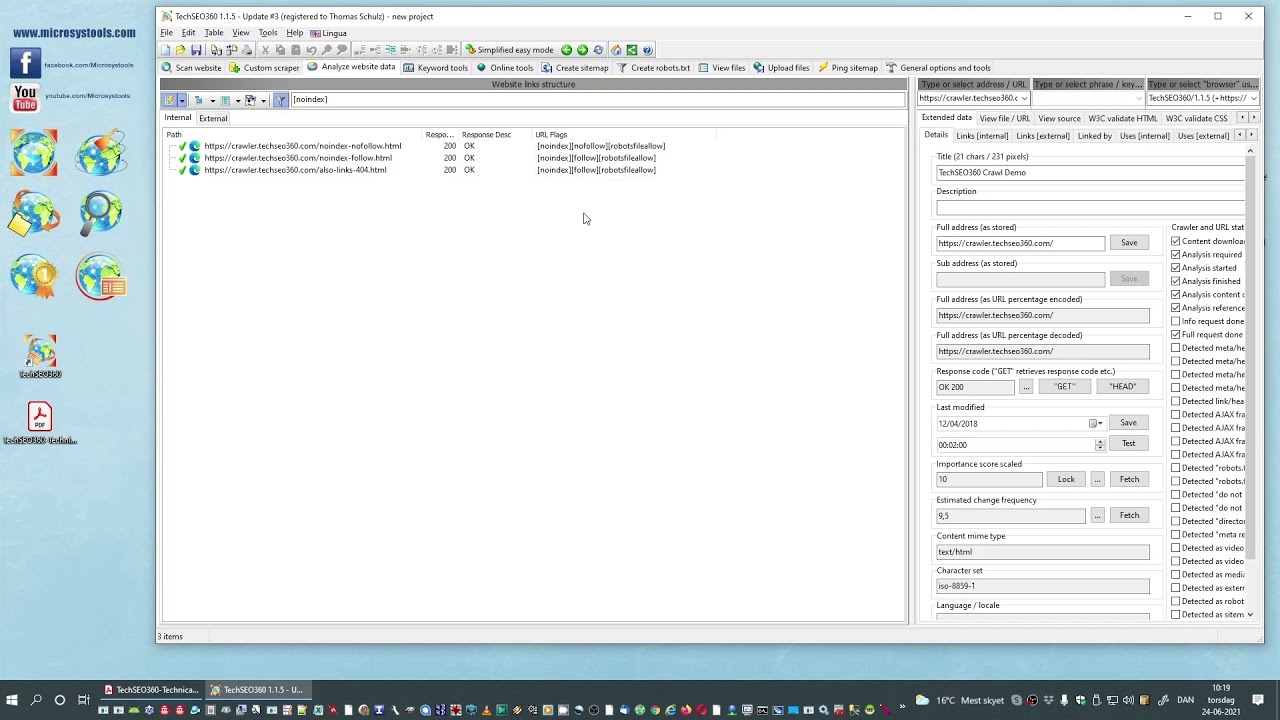The width and height of the screenshot is (1280, 720).
Task: Switch to Scan website tab
Action: [x=192, y=68]
